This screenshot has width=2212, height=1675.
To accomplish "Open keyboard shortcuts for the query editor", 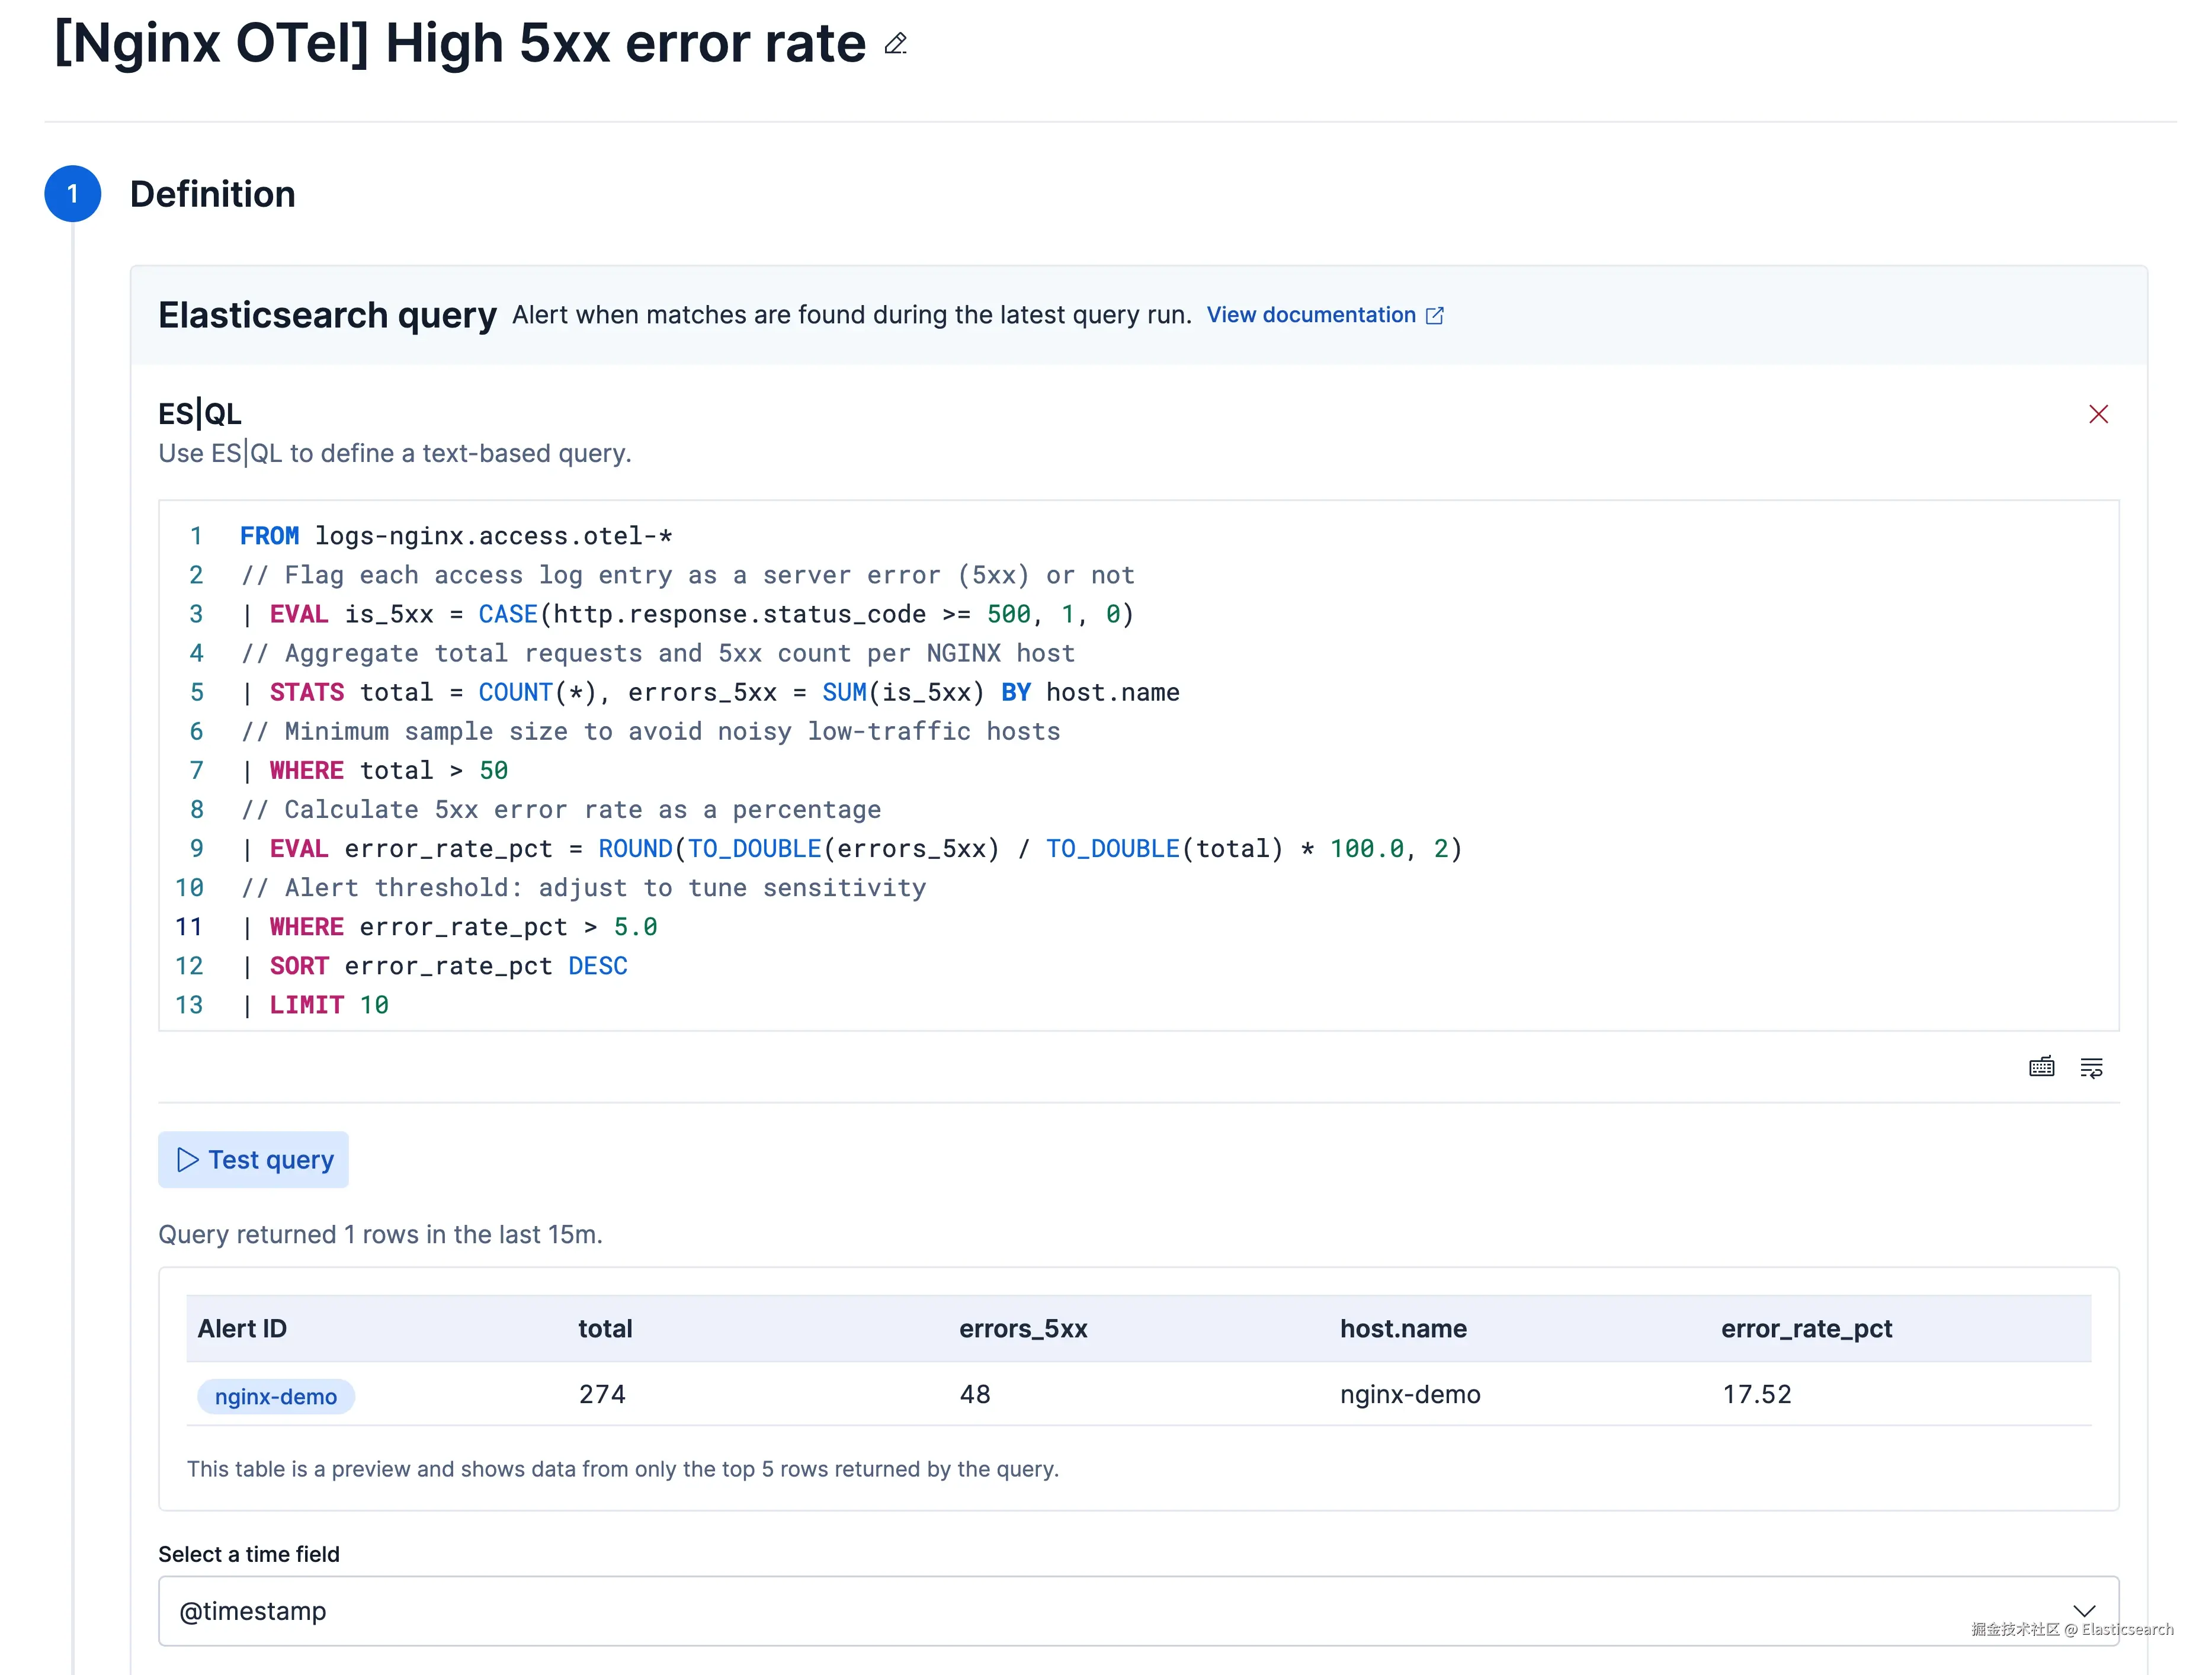I will pos(2041,1067).
